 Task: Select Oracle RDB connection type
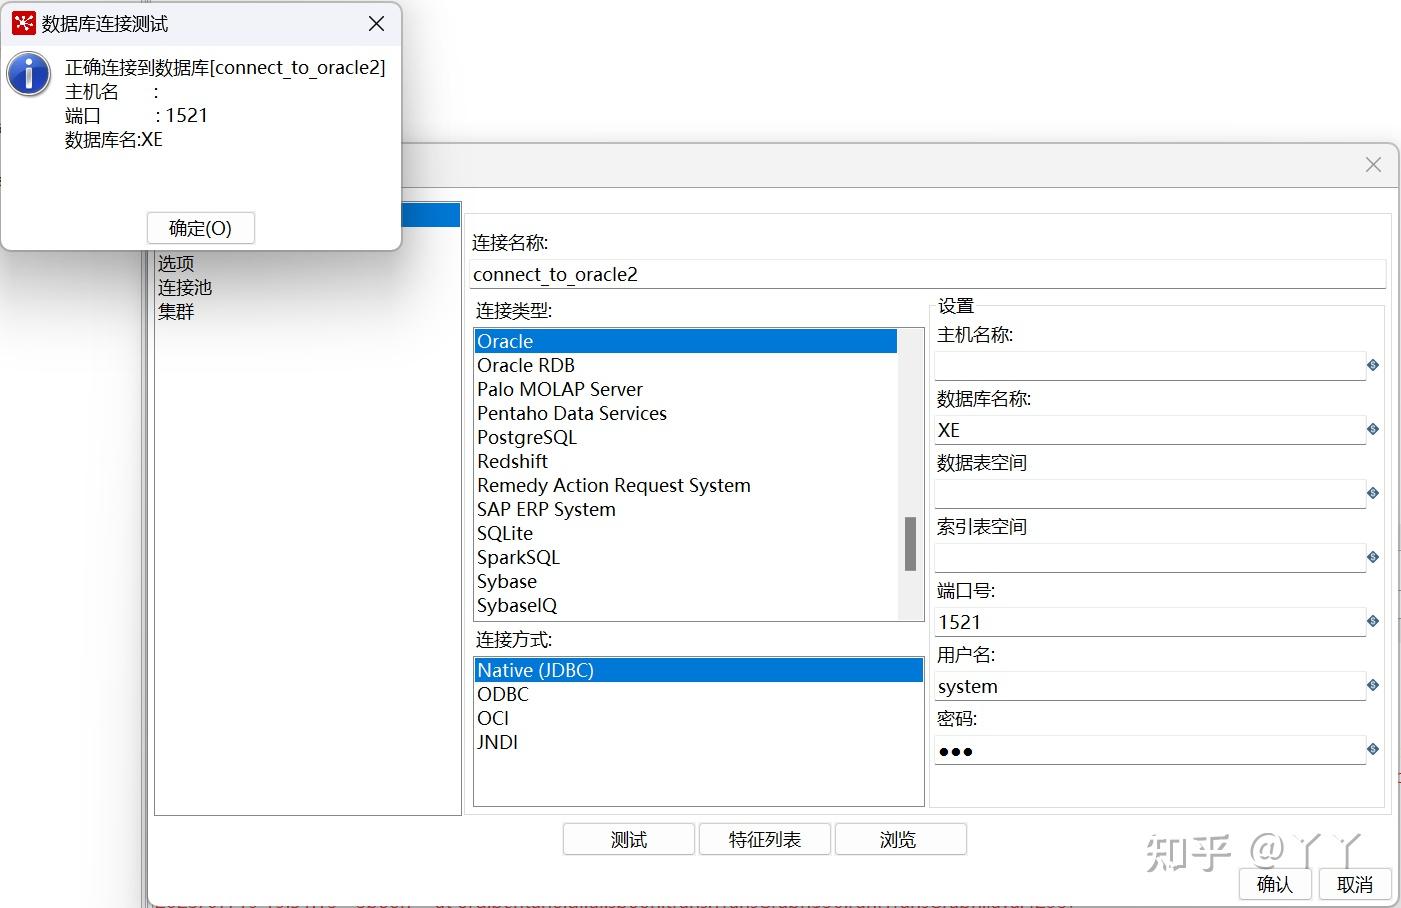(x=686, y=365)
